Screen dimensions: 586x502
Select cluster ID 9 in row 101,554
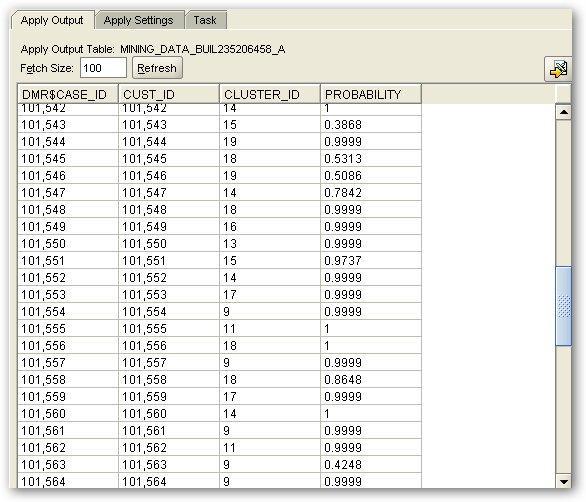(x=269, y=312)
